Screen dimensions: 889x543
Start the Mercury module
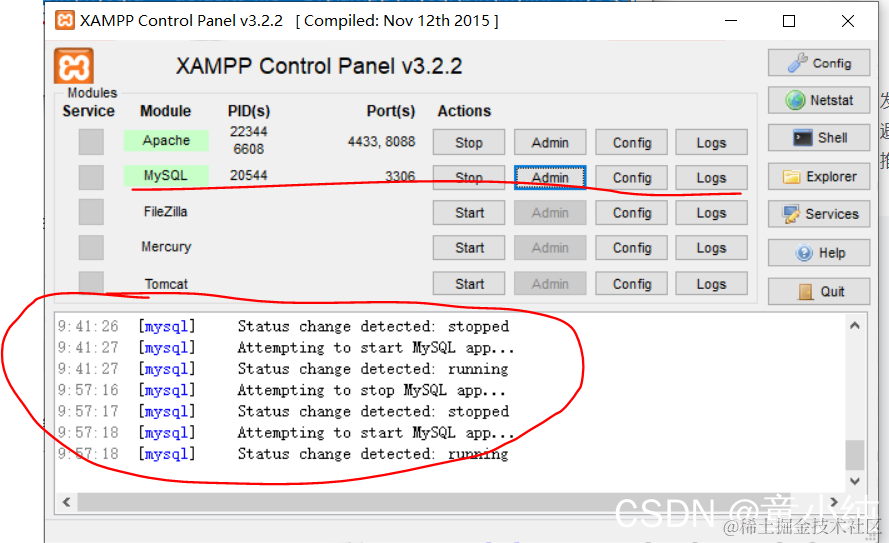(469, 248)
